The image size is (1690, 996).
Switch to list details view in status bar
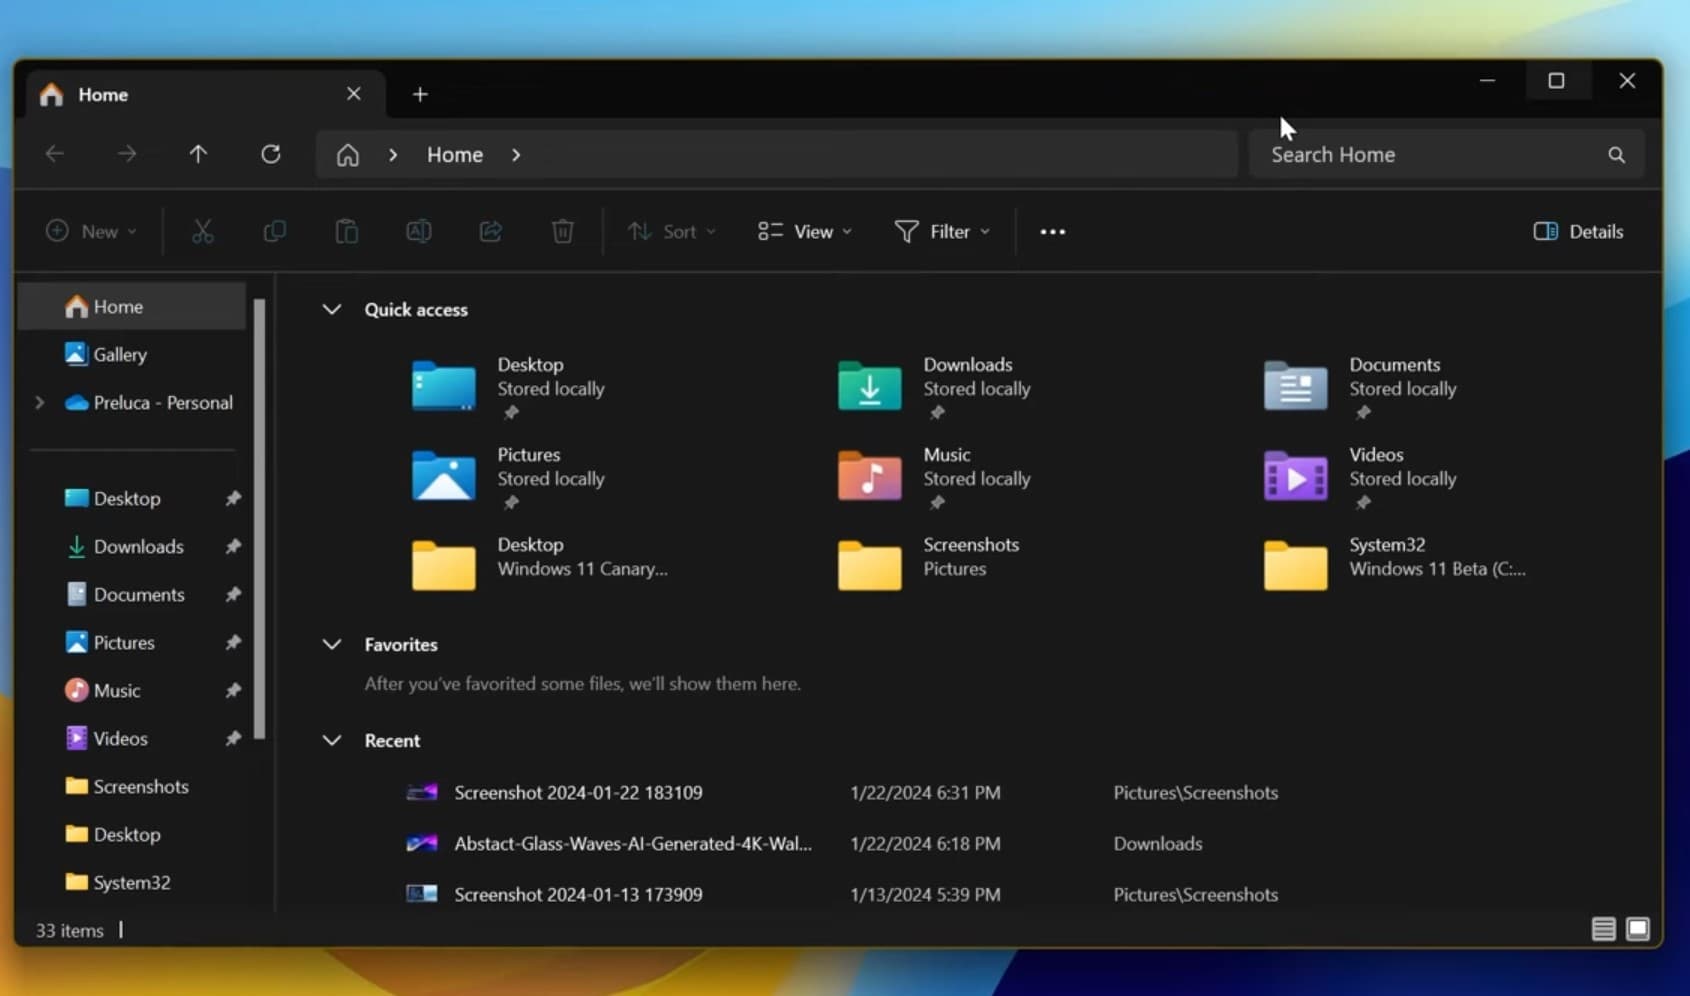click(1603, 929)
